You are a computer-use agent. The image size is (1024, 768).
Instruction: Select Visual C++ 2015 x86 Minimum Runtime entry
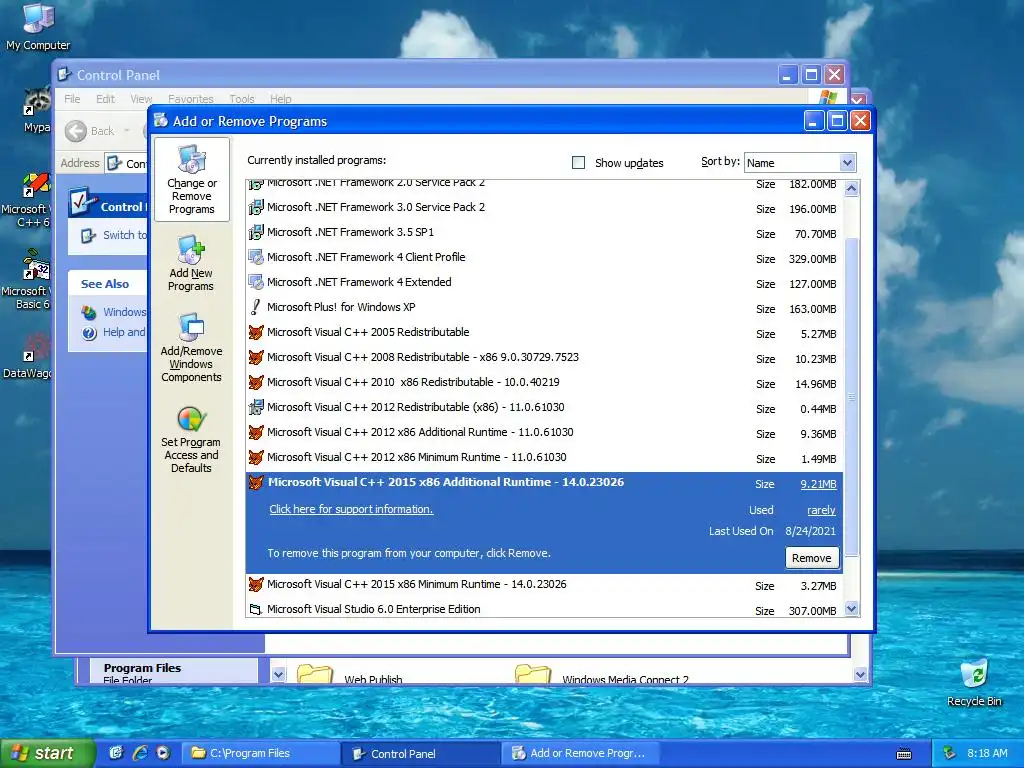544,584
